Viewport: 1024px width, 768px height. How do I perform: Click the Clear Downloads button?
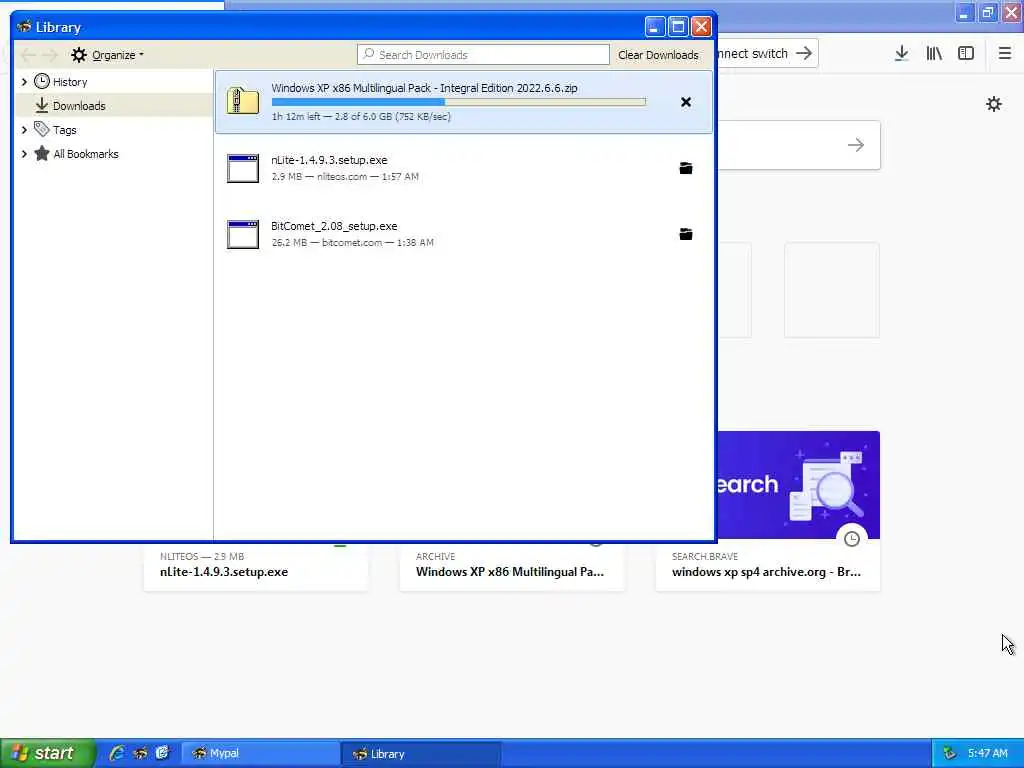point(658,55)
